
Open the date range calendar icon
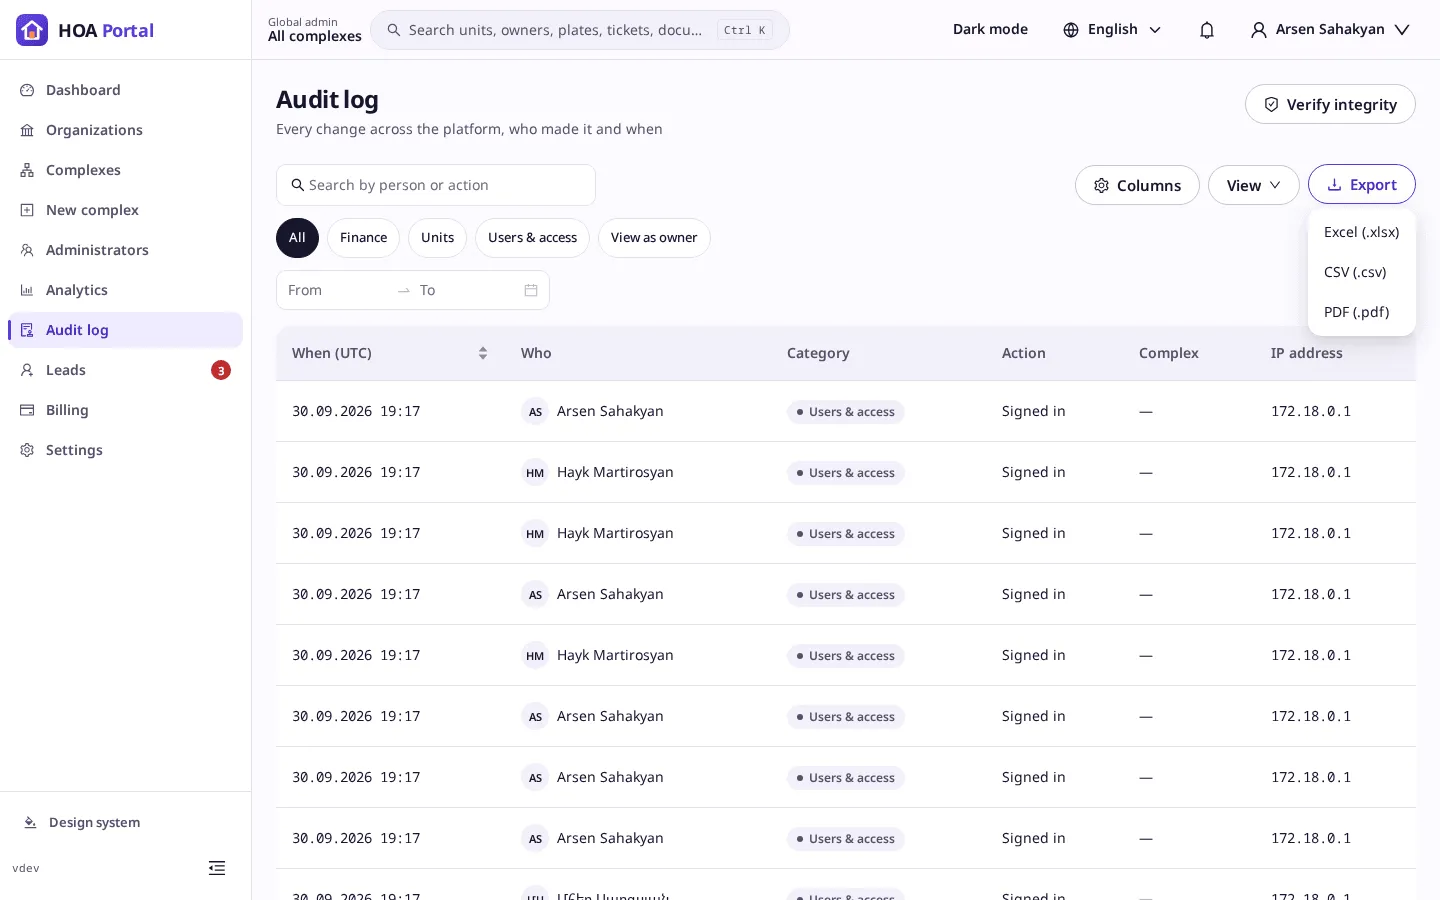click(x=531, y=290)
